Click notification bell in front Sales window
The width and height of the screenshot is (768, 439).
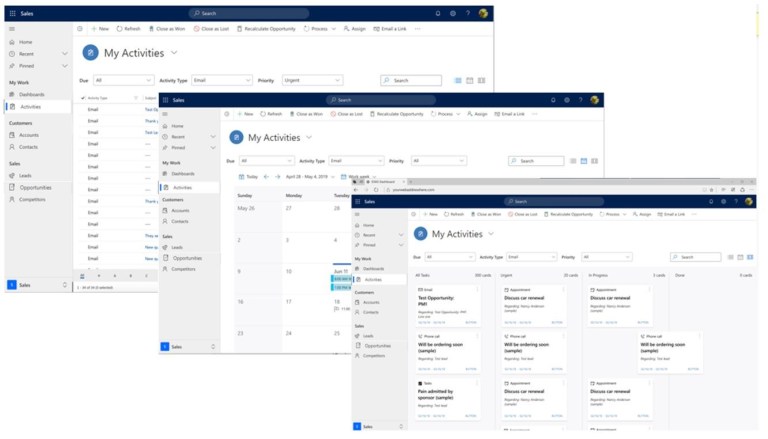tap(711, 201)
